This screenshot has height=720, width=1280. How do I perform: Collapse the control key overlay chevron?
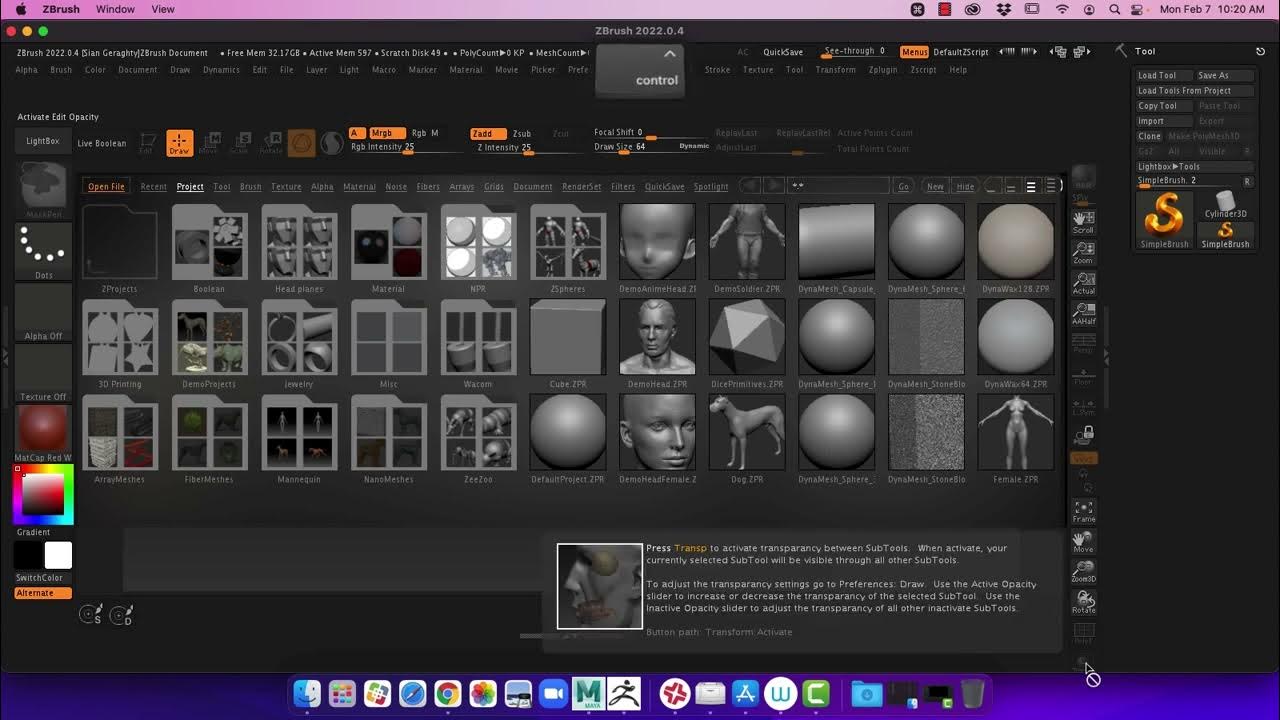pyautogui.click(x=670, y=54)
